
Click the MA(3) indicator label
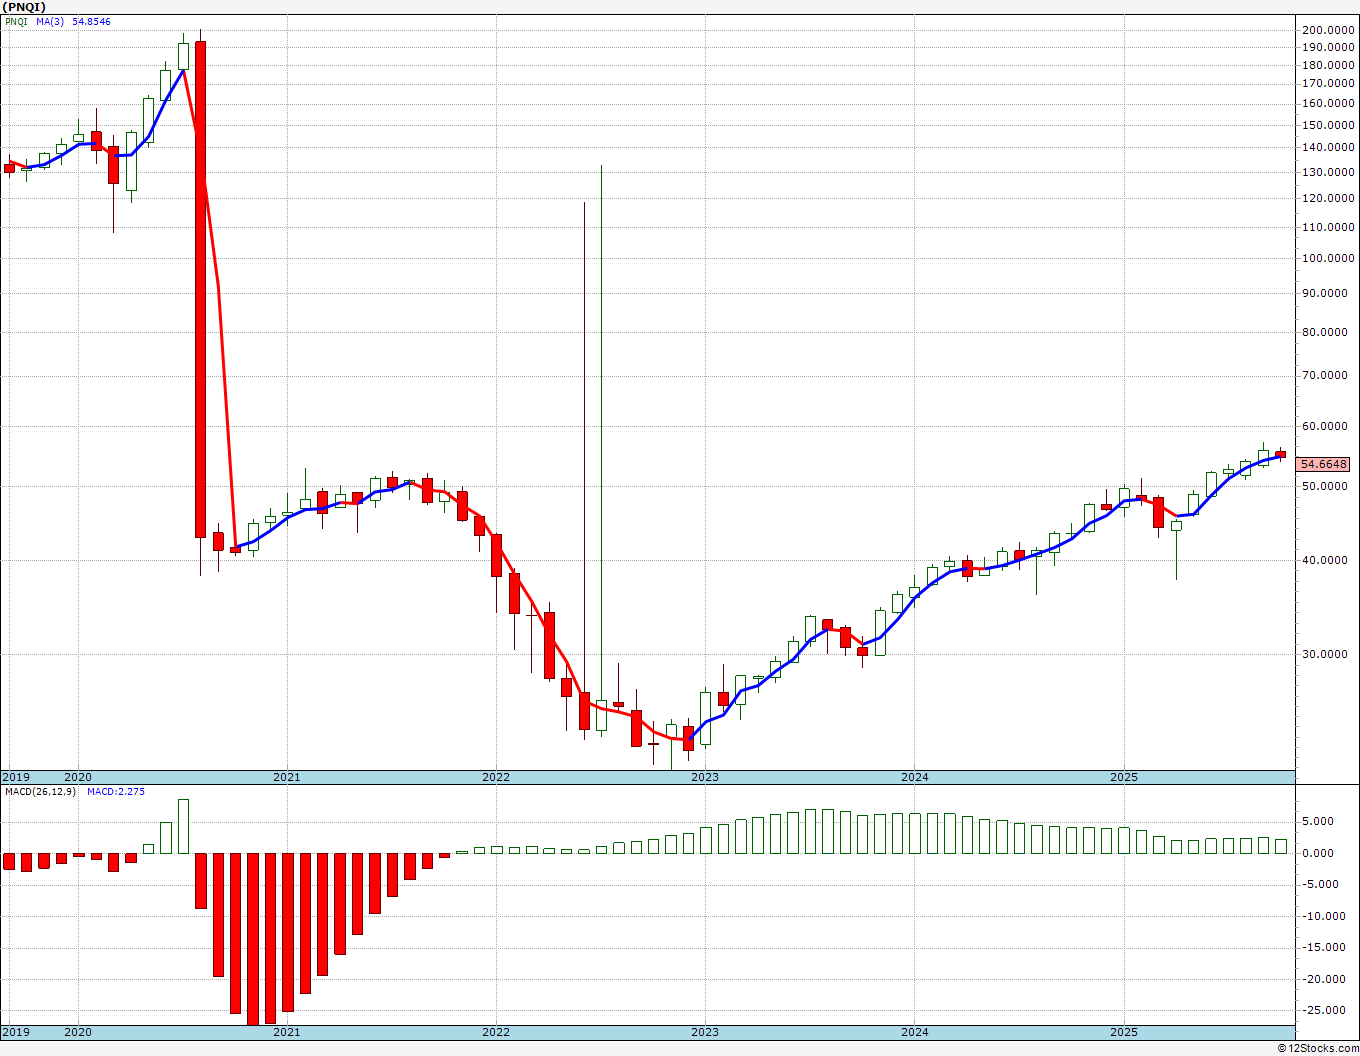coord(49,21)
